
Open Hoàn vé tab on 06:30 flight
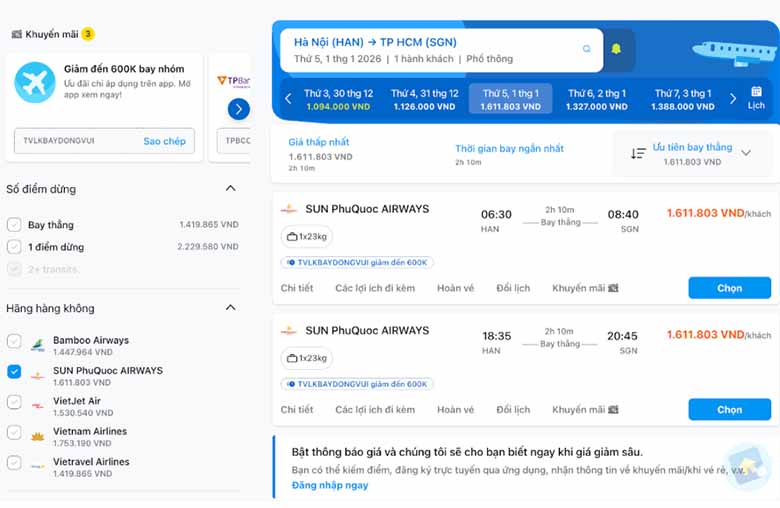coord(456,288)
